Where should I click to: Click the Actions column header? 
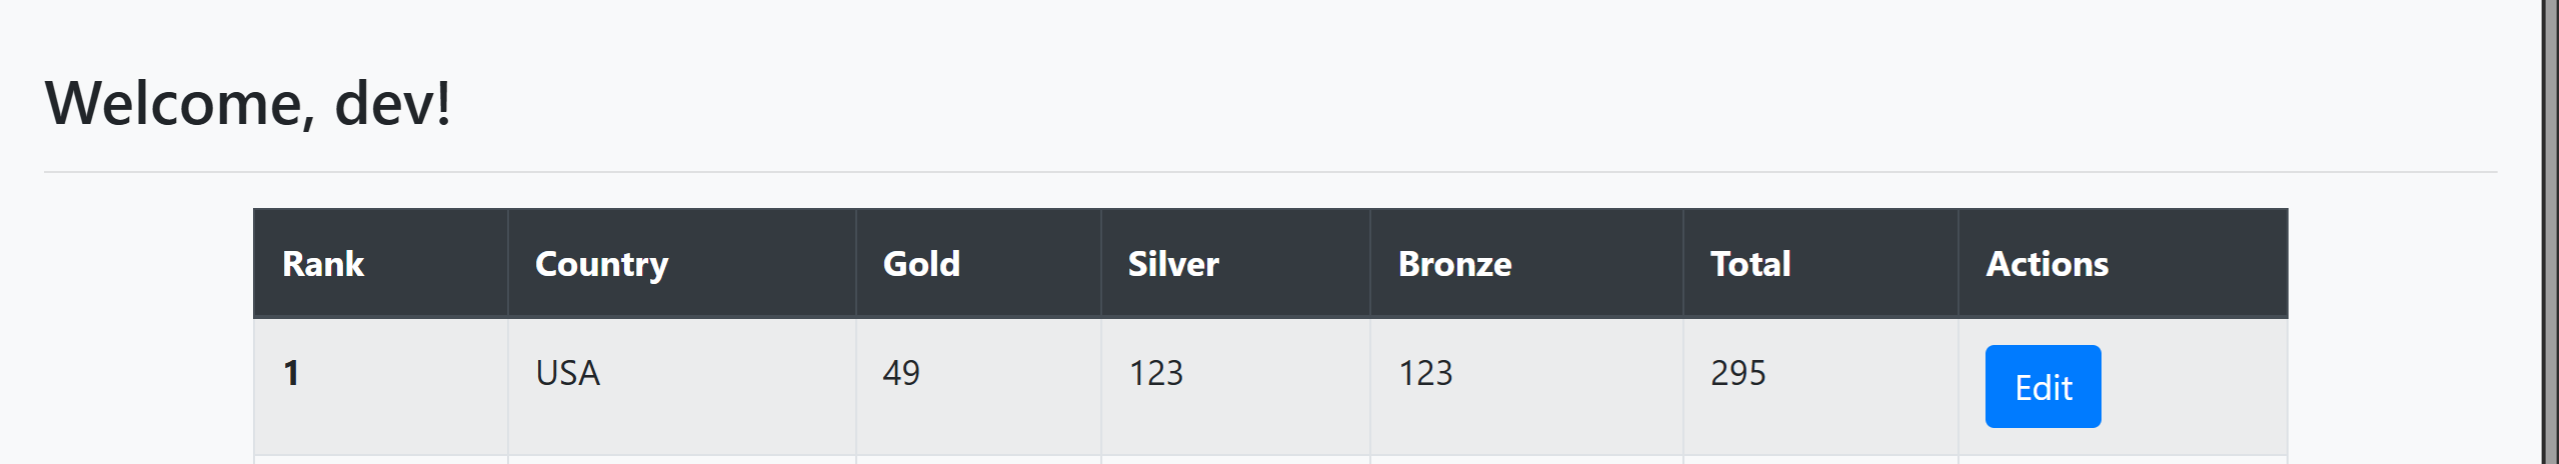tap(2047, 264)
